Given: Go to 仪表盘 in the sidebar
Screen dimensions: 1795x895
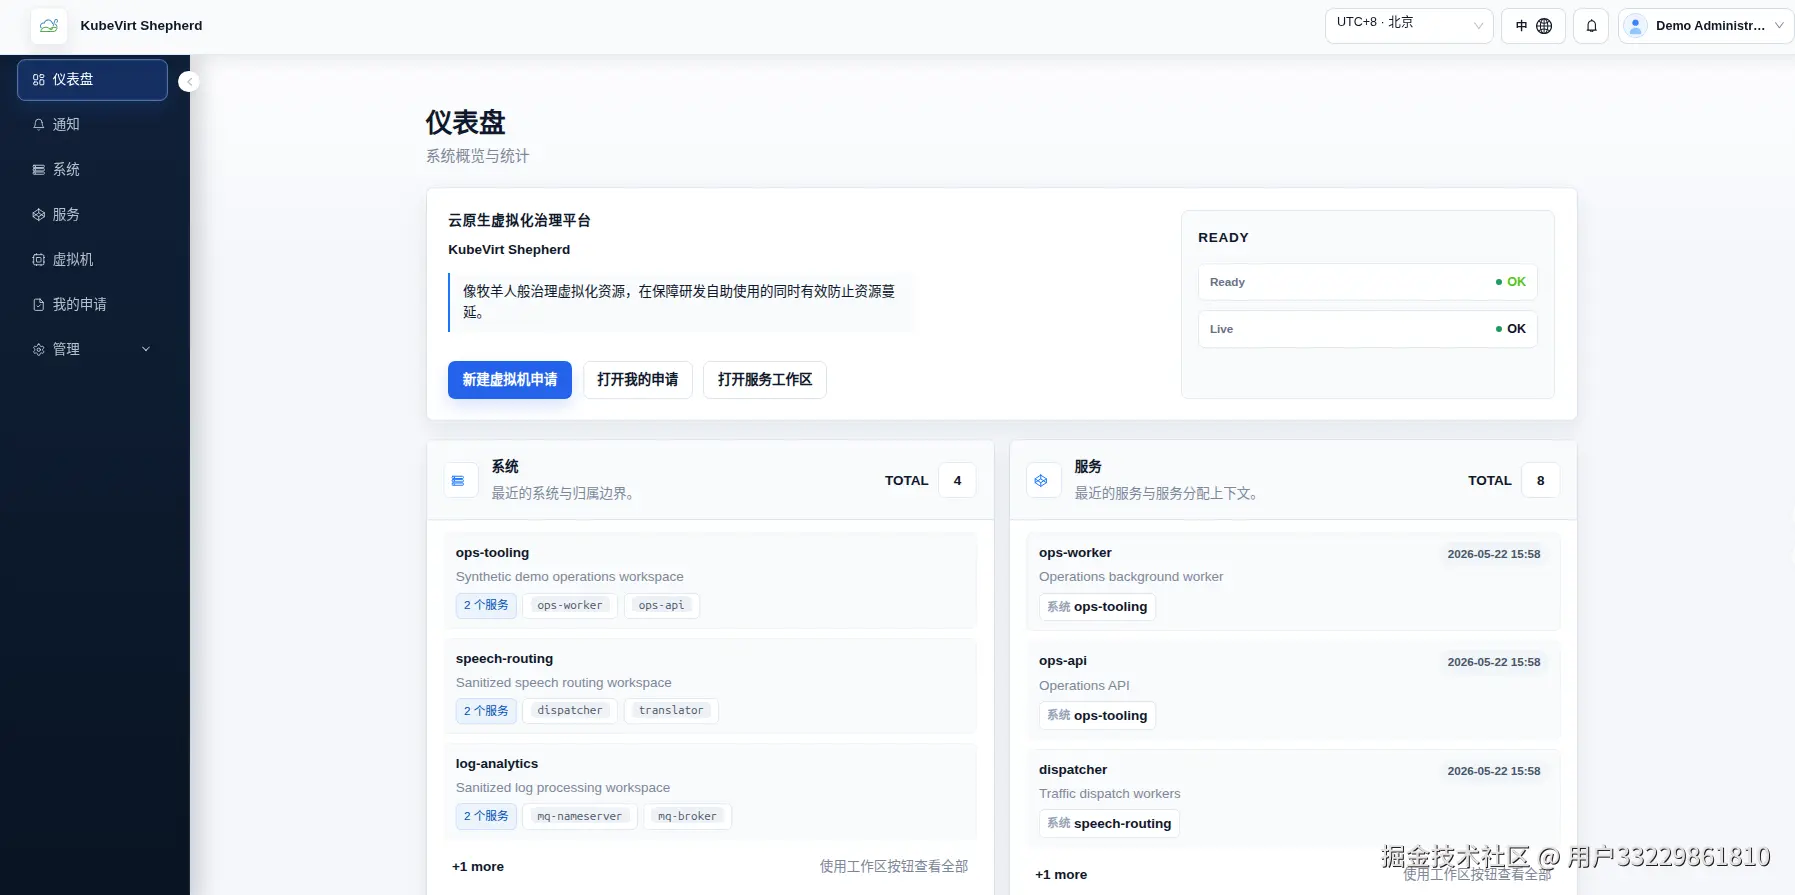Looking at the screenshot, I should tap(92, 80).
